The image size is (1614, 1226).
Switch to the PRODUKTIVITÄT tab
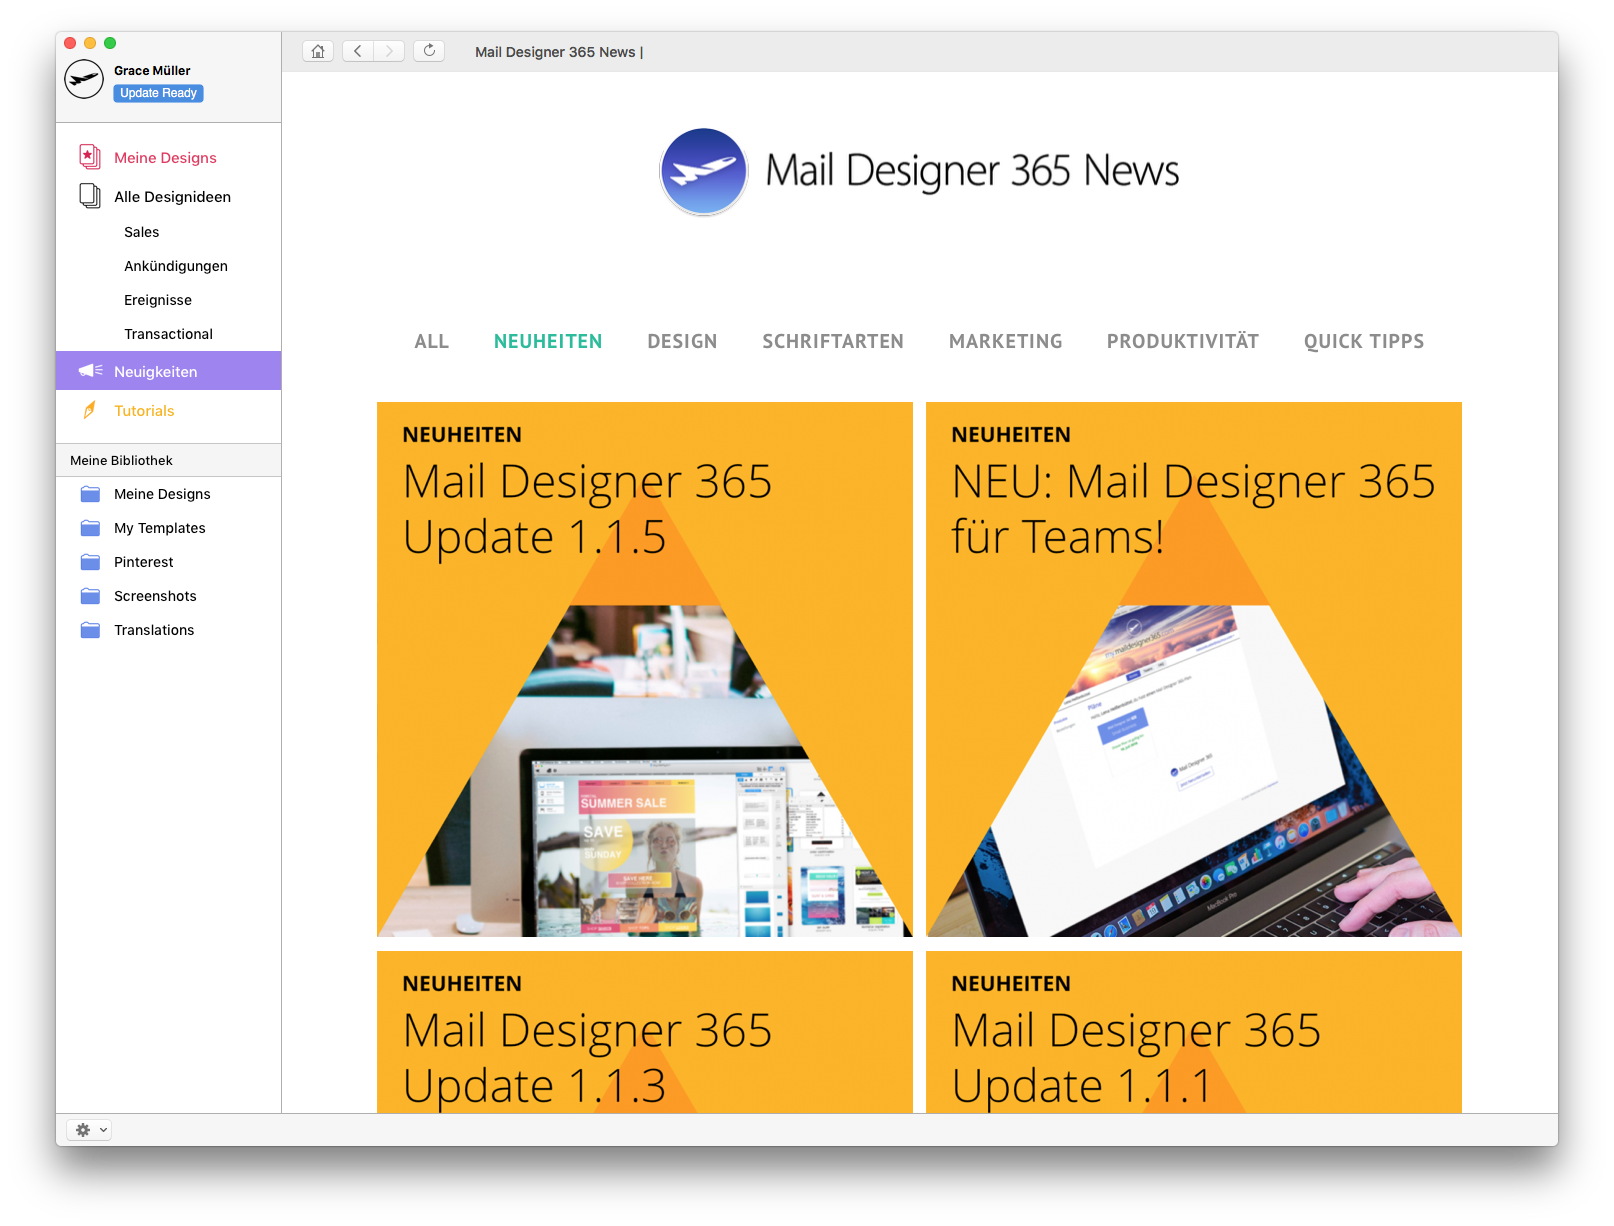tap(1183, 342)
